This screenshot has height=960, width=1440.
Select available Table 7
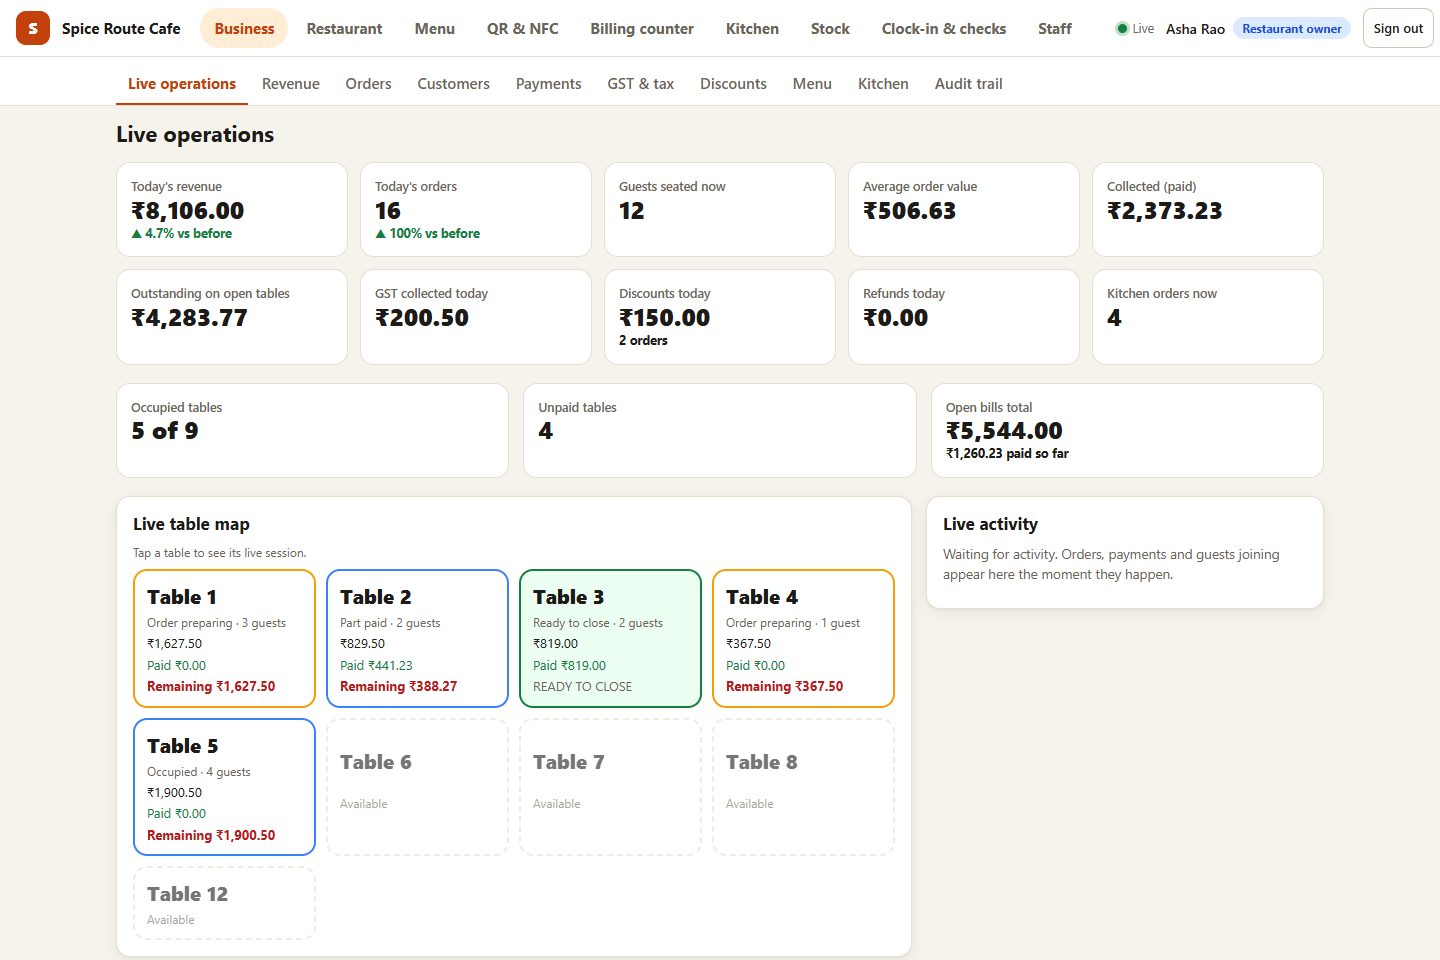[x=610, y=787]
